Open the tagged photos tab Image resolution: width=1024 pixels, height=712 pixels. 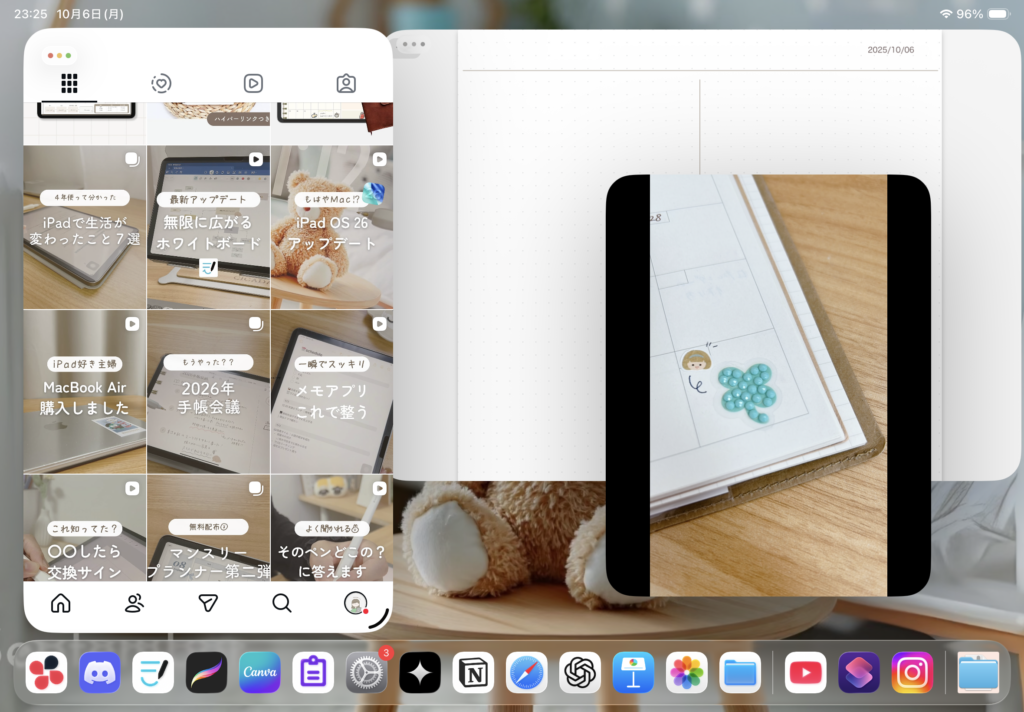click(x=345, y=83)
